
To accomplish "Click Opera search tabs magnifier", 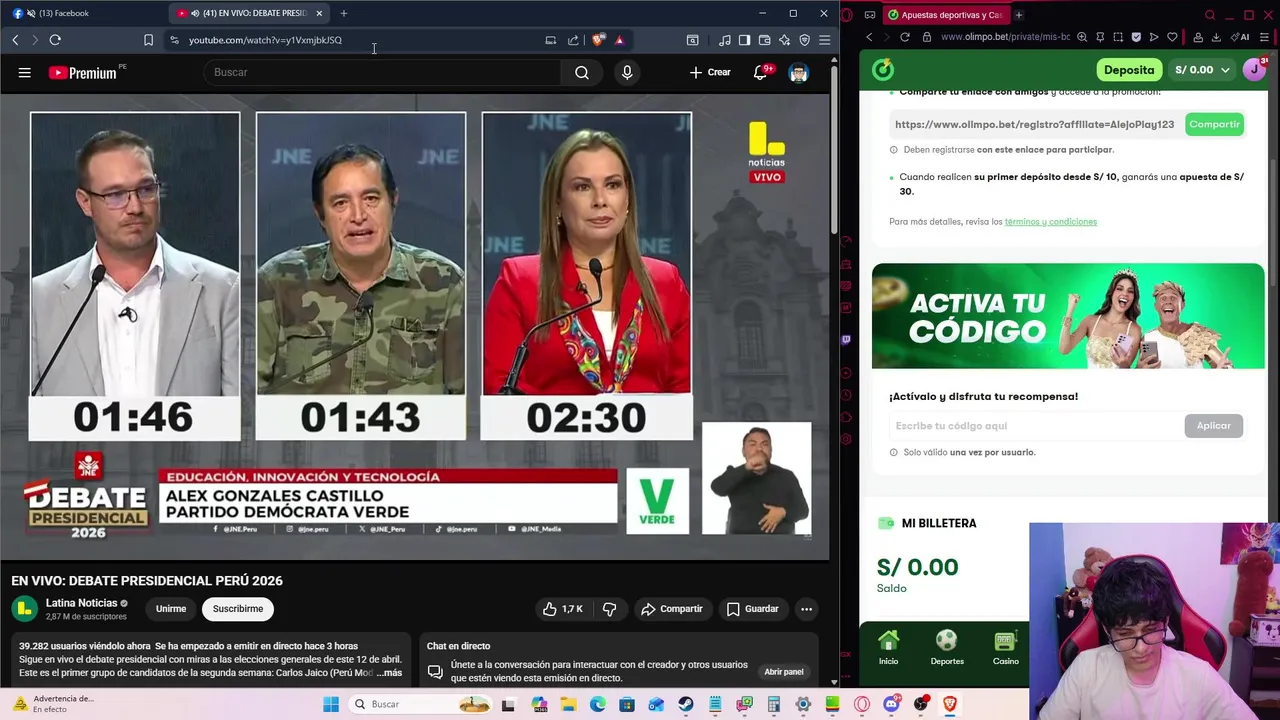I will point(1210,15).
